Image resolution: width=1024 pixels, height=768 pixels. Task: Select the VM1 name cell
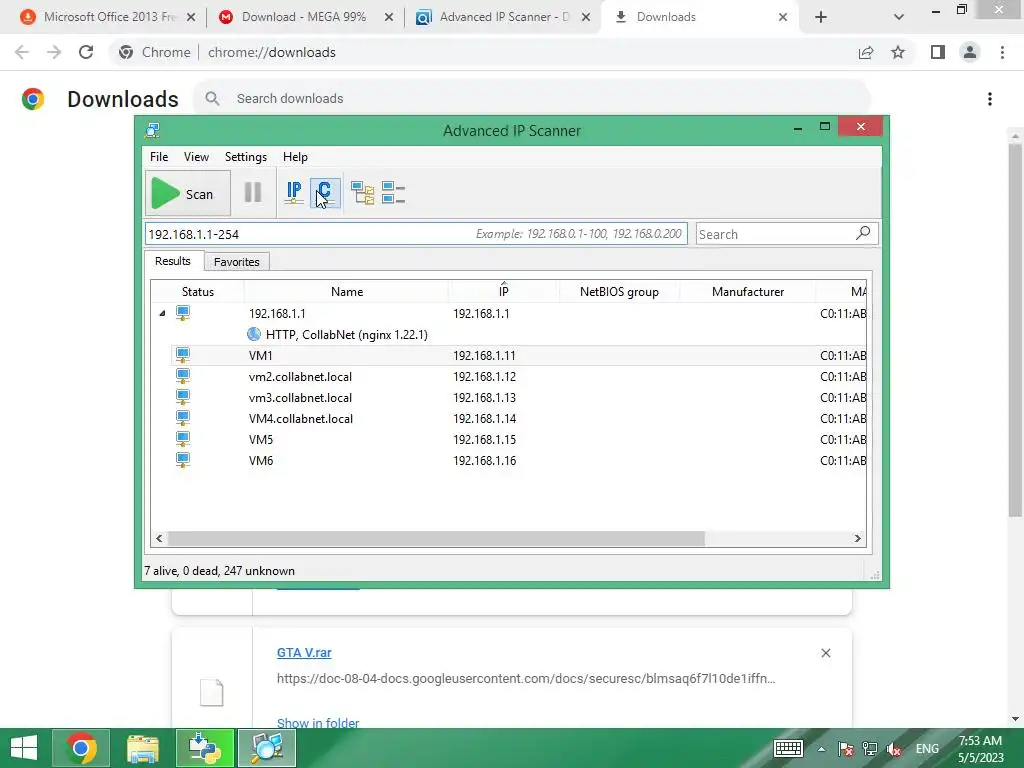pyautogui.click(x=261, y=355)
